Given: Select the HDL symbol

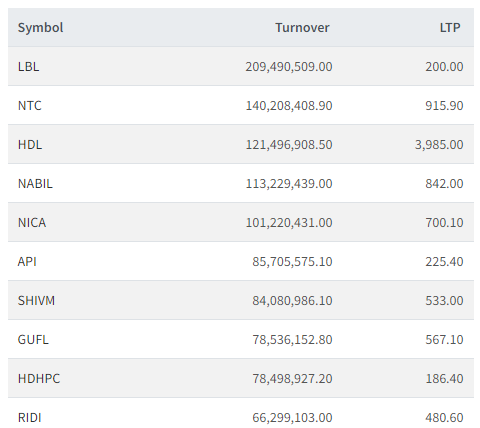Looking at the screenshot, I should coord(30,145).
